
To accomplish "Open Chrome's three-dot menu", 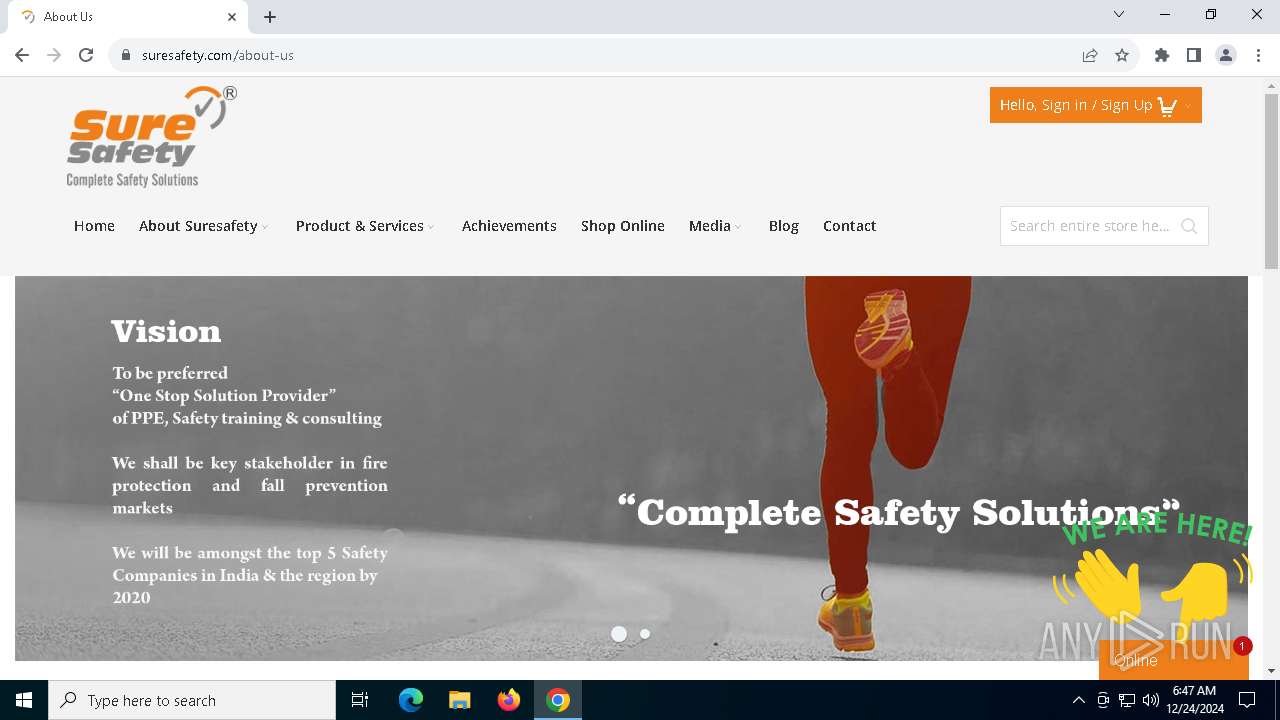I will (x=1258, y=55).
